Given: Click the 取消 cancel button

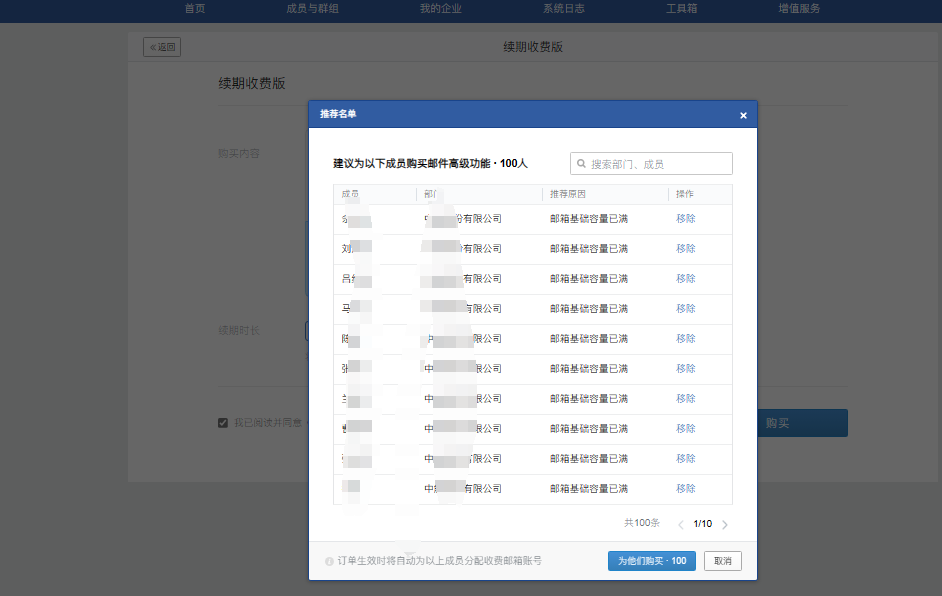Looking at the screenshot, I should point(722,560).
